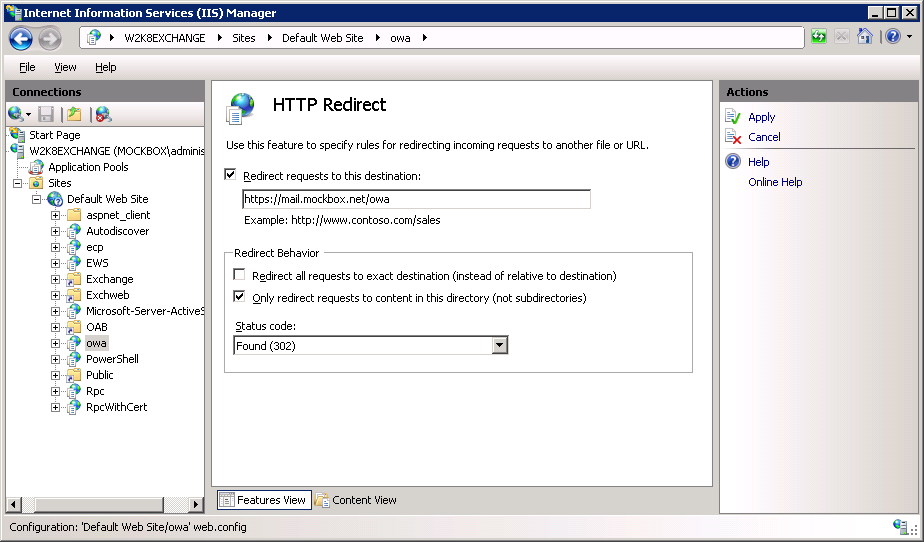Click the green Refresh page icon
924x542 pixels.
819,37
